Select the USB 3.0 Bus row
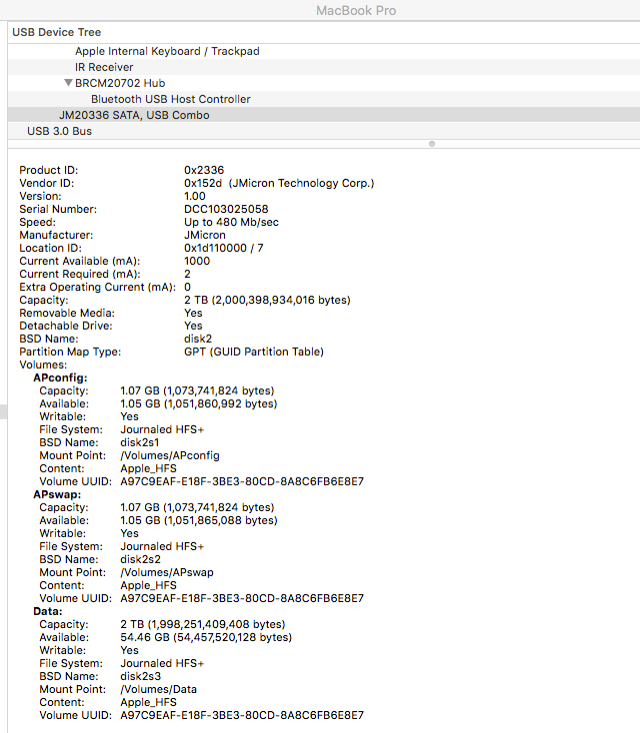This screenshot has width=640, height=733. (324, 131)
